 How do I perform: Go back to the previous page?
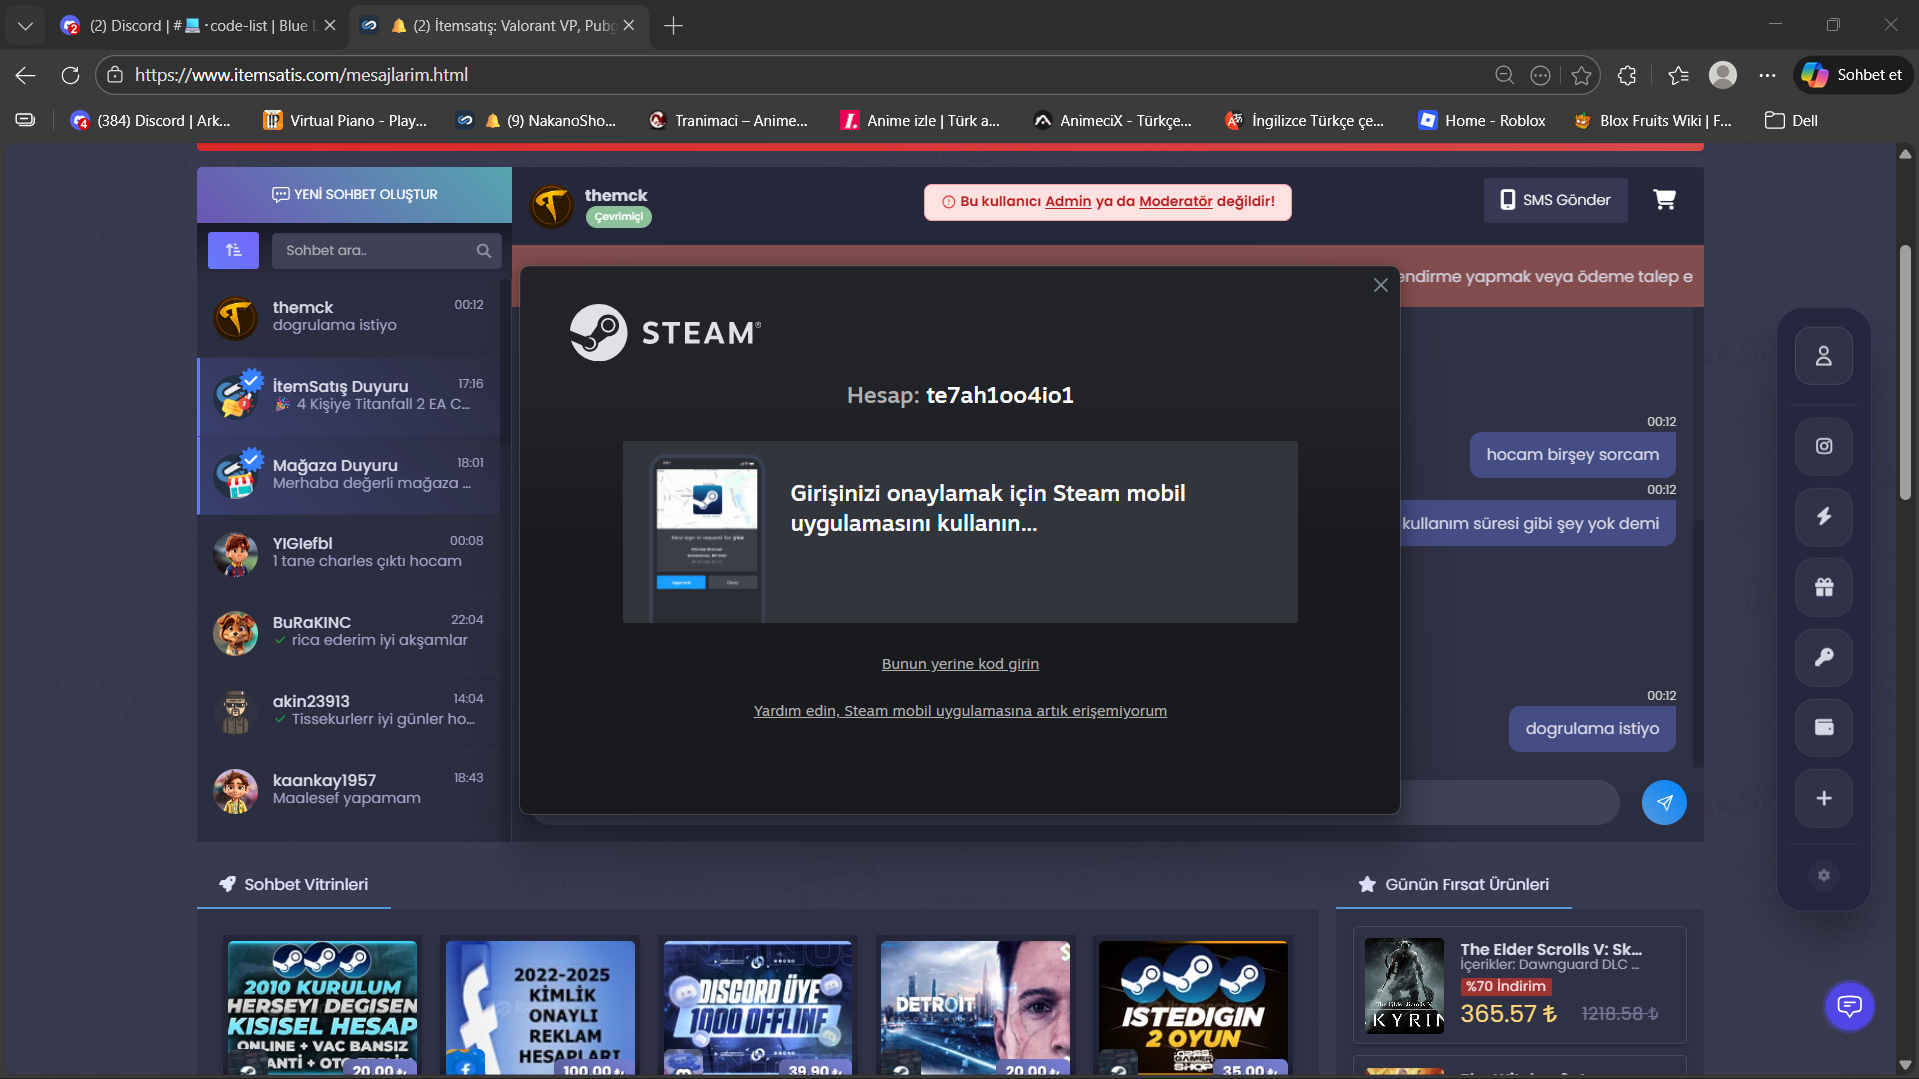tap(26, 75)
